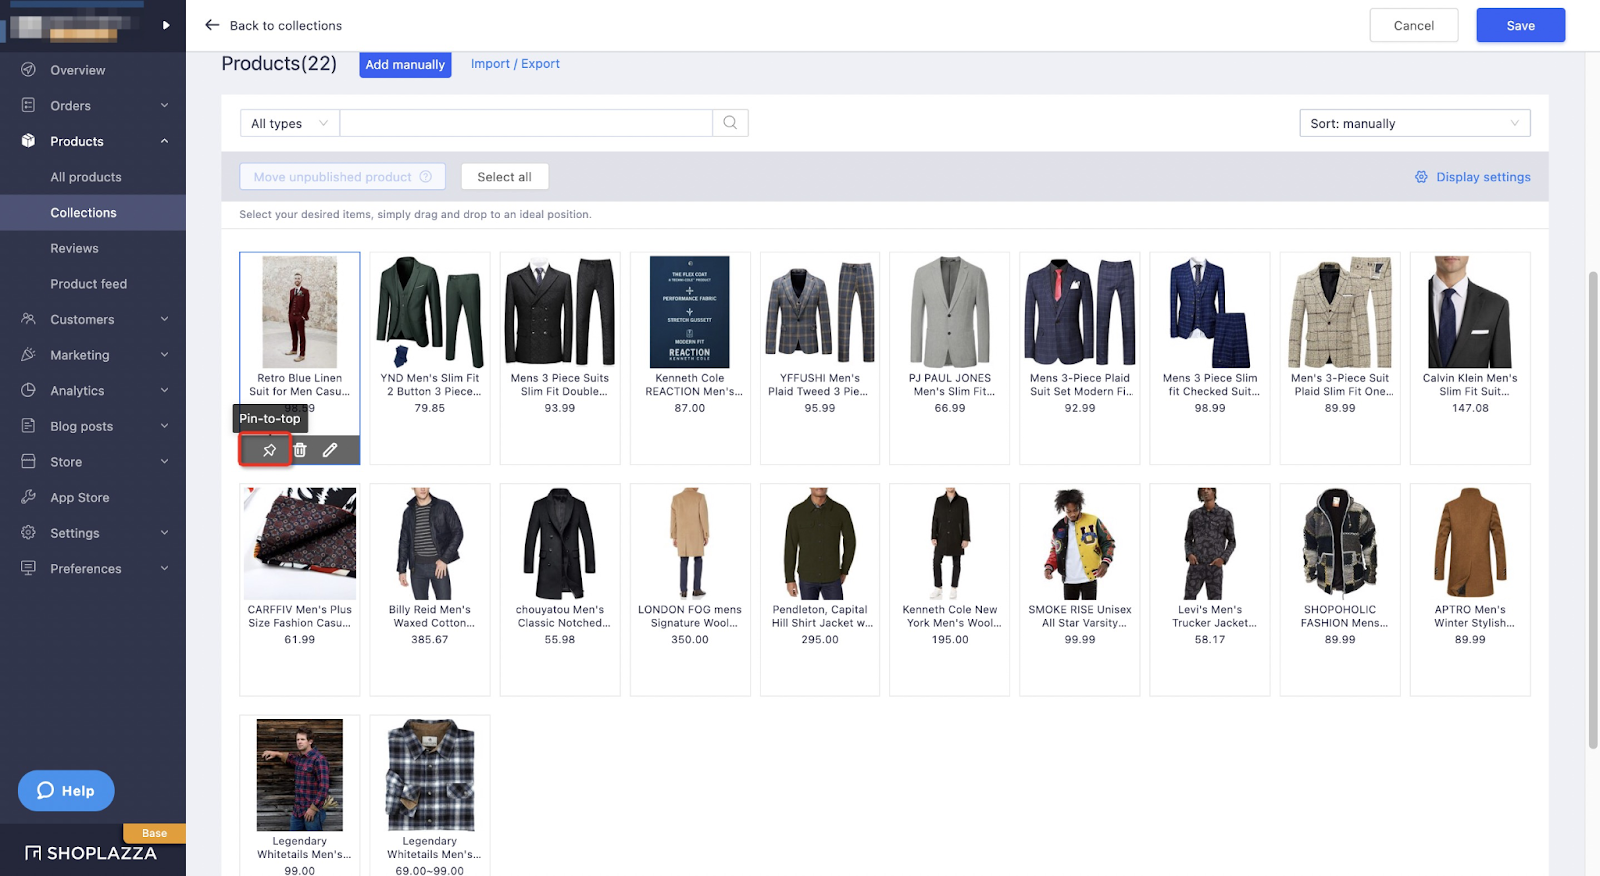Viewport: 1600px width, 876px height.
Task: Select the Billy Reid Waxed Cotton jacket thumbnail
Action: (430, 543)
